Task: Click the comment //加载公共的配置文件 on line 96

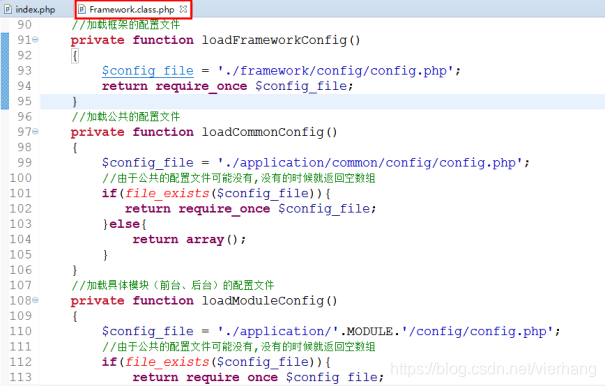Action: click(125, 117)
